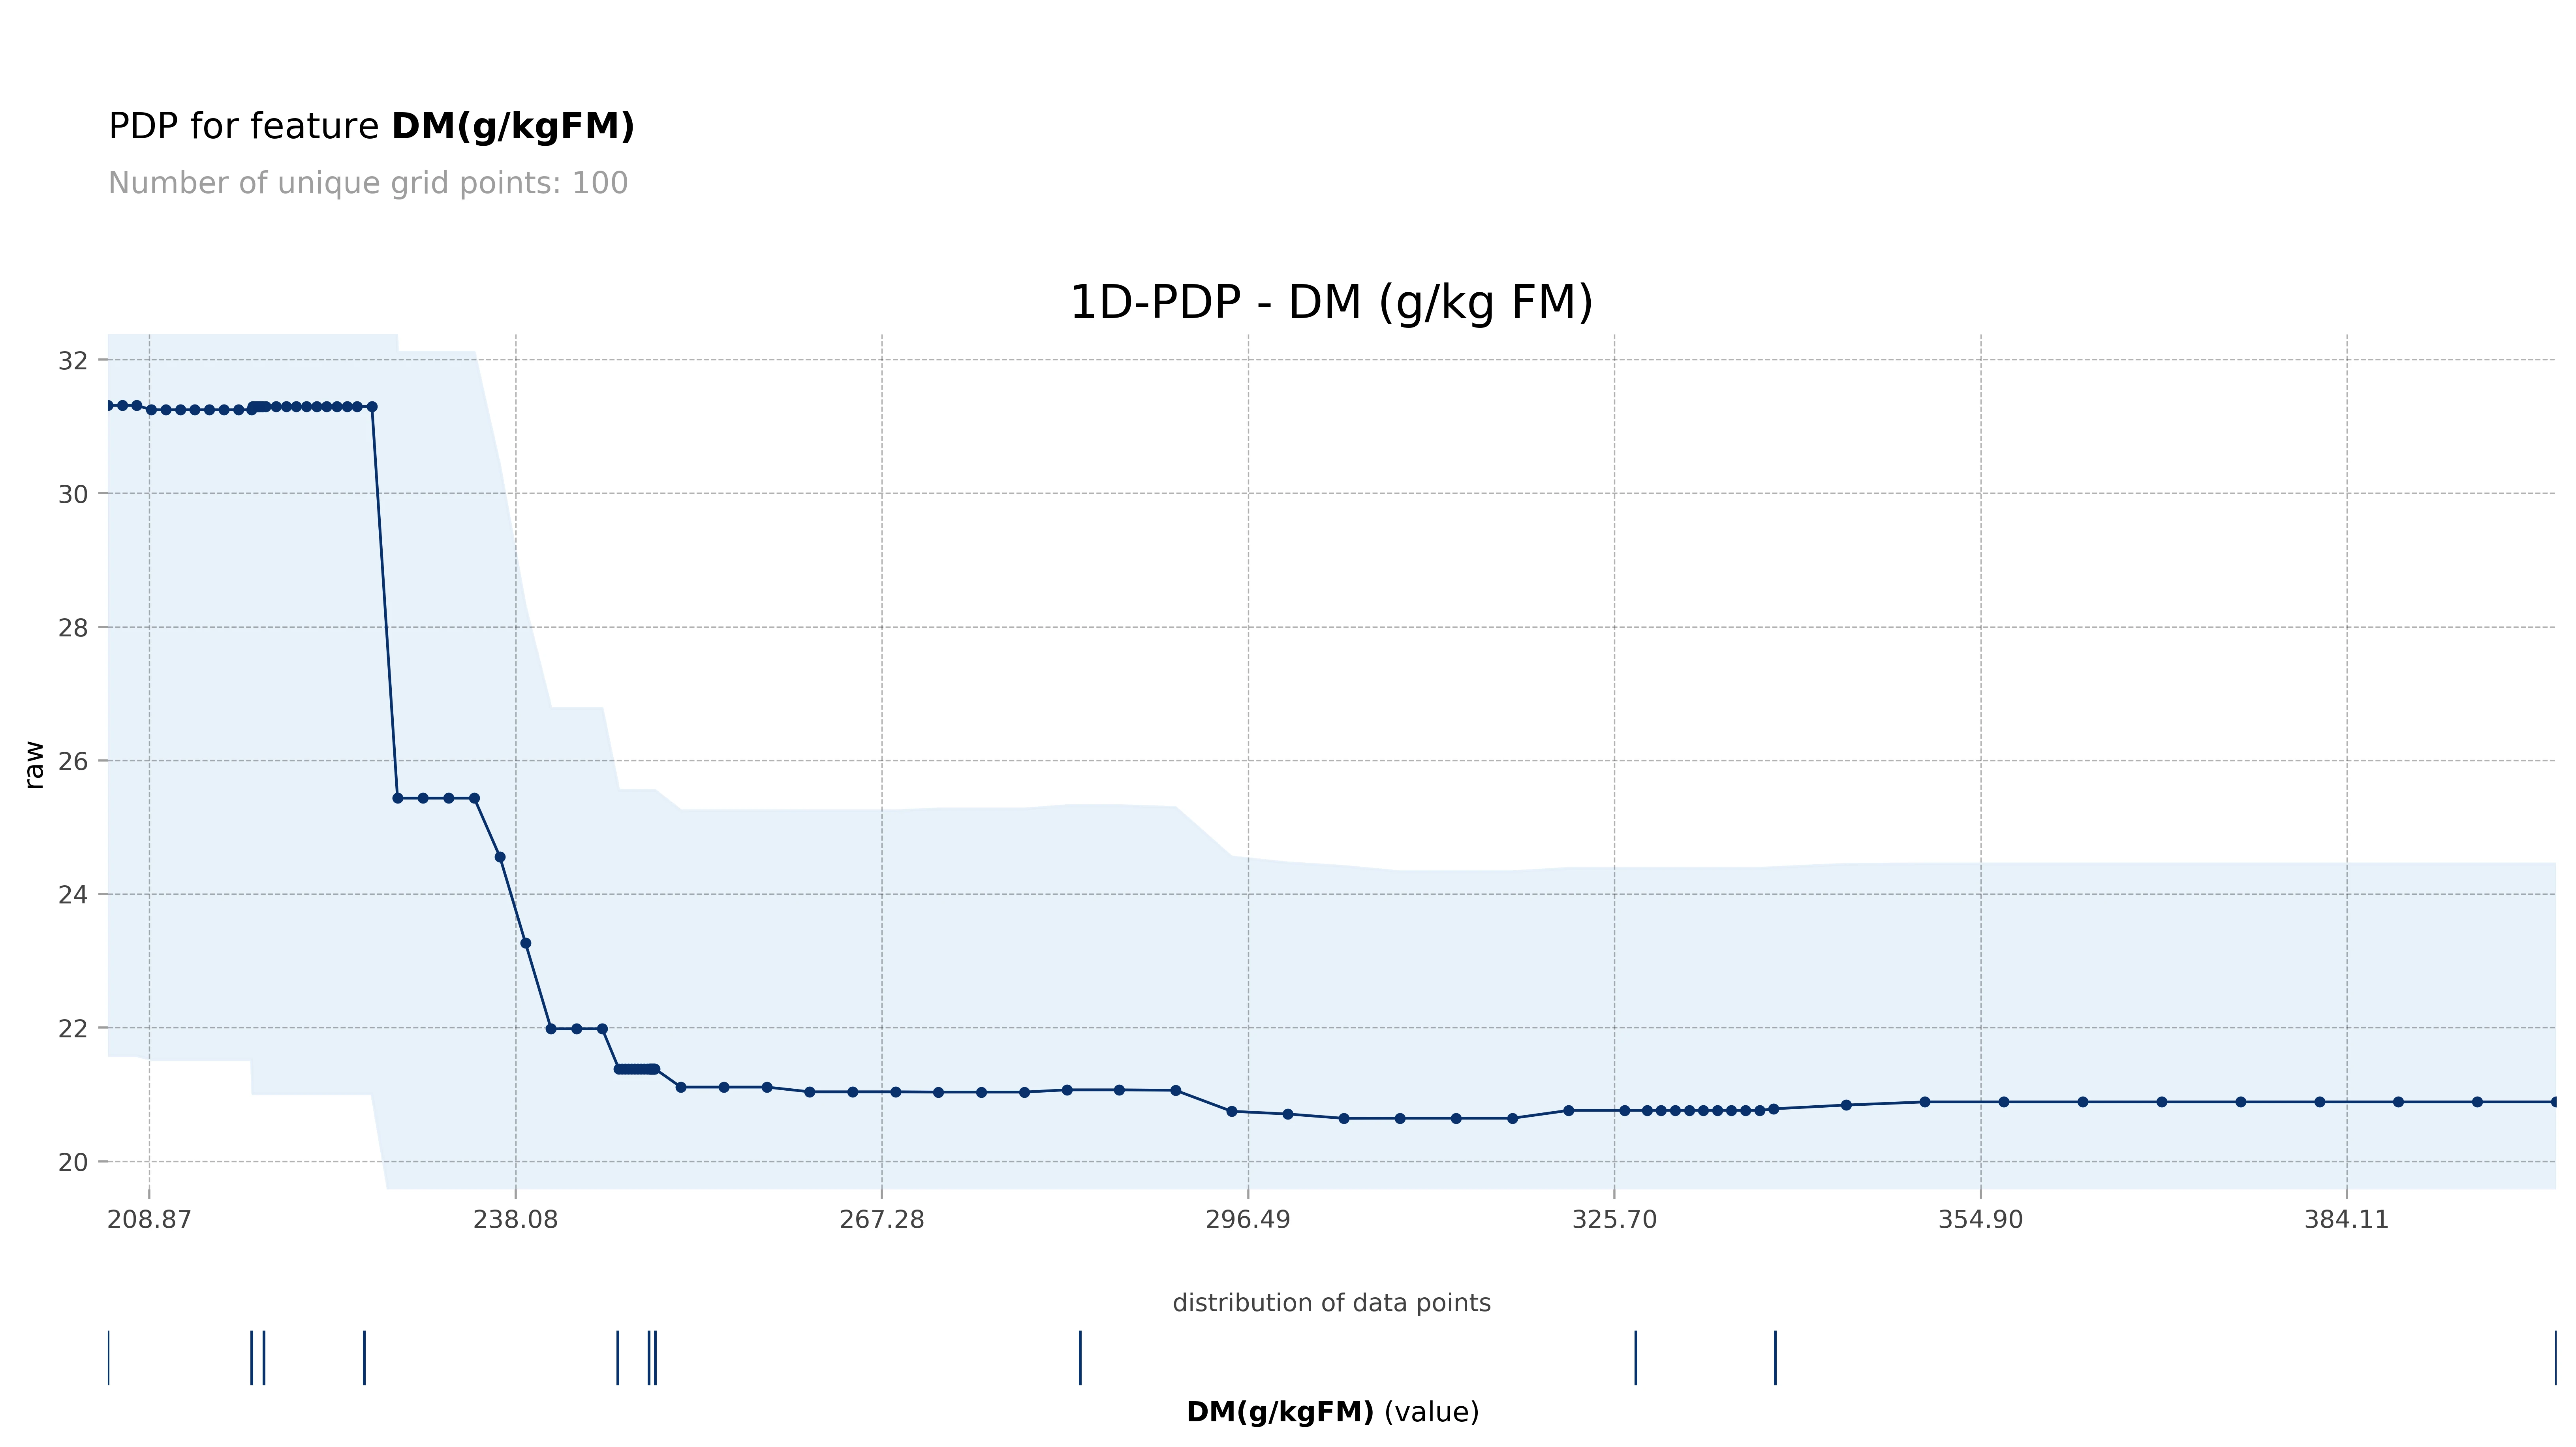The image size is (2576, 1447).
Task: Click the last data point before the steep drop
Action: tap(372, 407)
